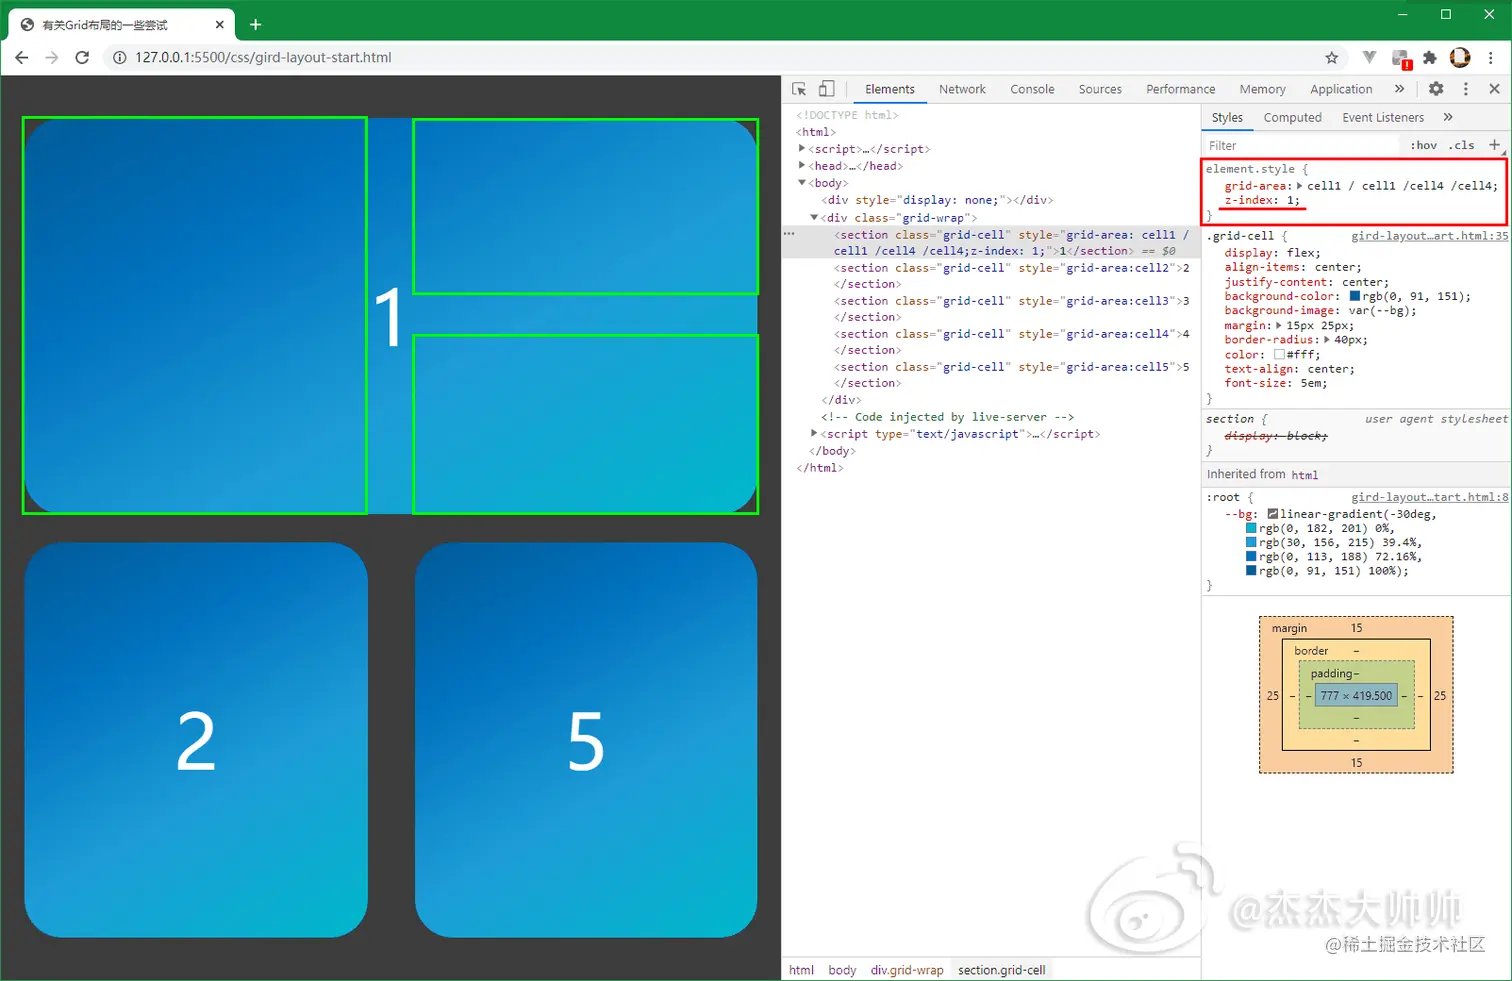Expand the head node in DOM tree

pyautogui.click(x=802, y=166)
